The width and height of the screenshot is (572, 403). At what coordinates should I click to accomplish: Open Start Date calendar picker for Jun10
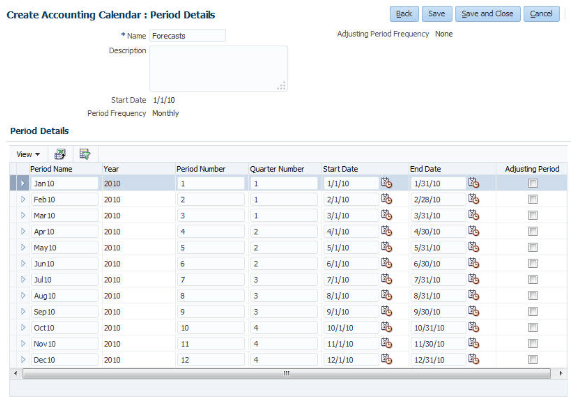[386, 263]
